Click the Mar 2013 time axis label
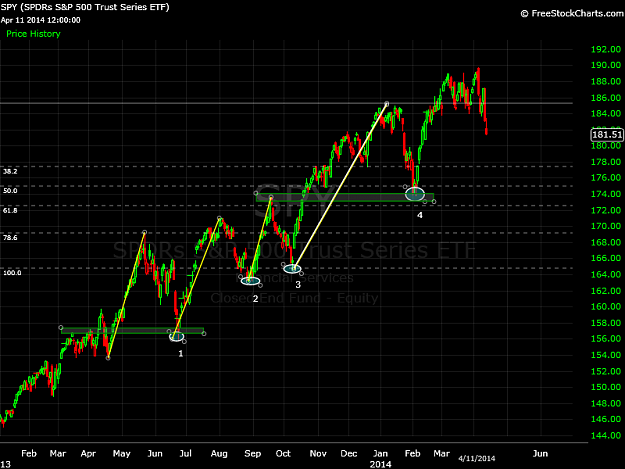Image resolution: width=625 pixels, height=469 pixels. click(58, 453)
